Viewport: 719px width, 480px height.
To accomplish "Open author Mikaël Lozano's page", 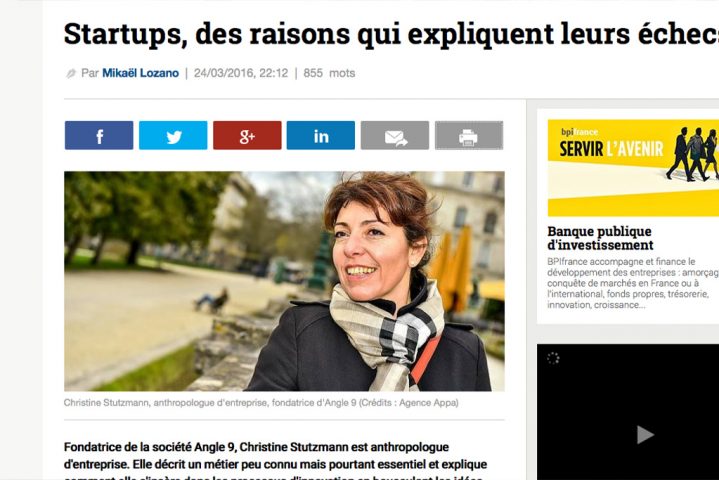I will tap(140, 73).
